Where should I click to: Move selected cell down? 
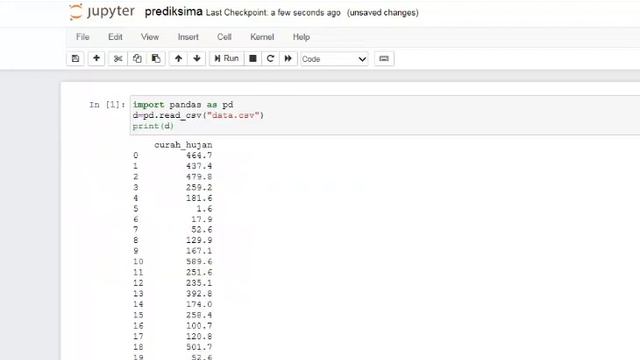[x=197, y=58]
